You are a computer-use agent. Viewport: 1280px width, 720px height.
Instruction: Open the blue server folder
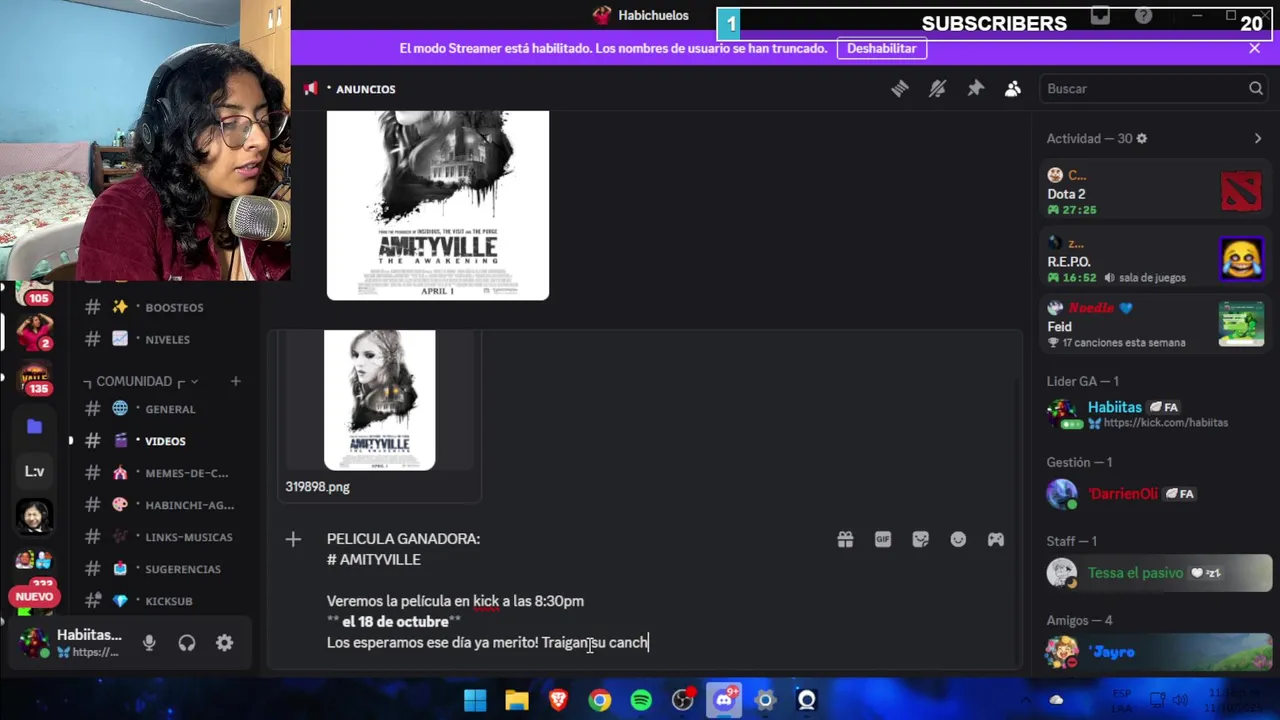coord(35,426)
